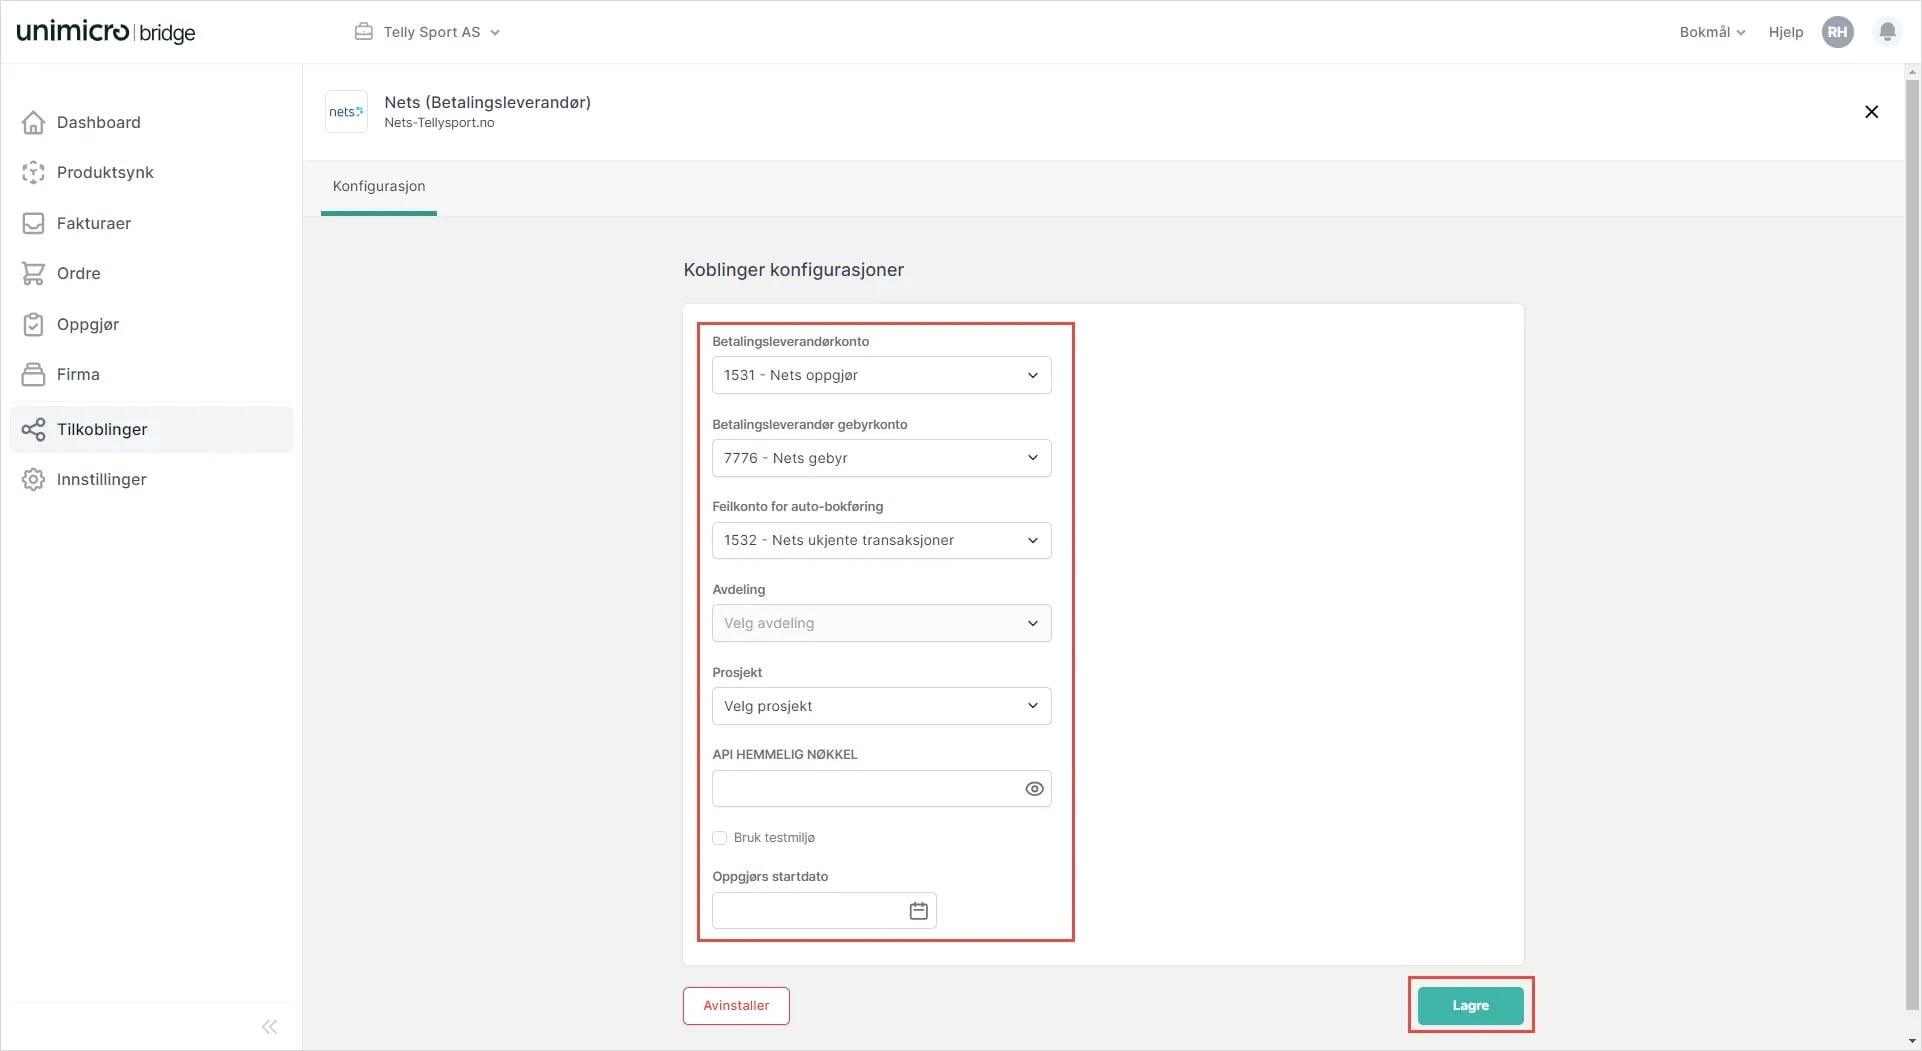Viewport: 1922px width, 1051px height.
Task: Click the Avinstaller button
Action: (736, 1006)
